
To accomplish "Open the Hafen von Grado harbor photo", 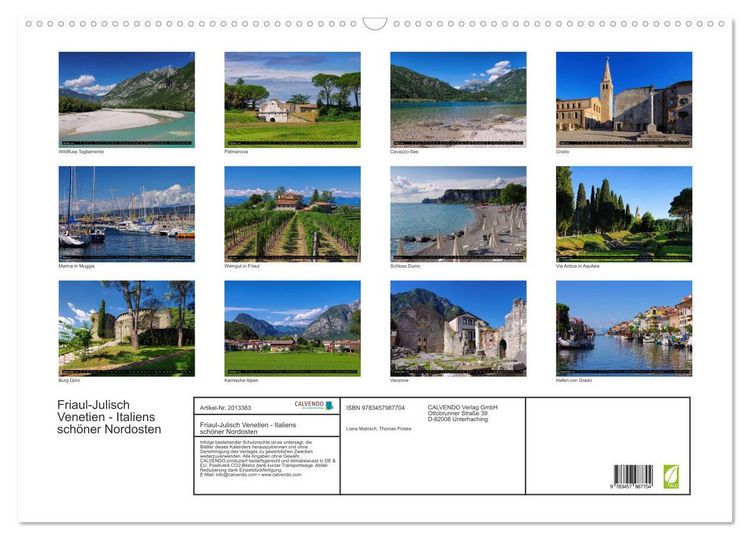I will (x=624, y=328).
